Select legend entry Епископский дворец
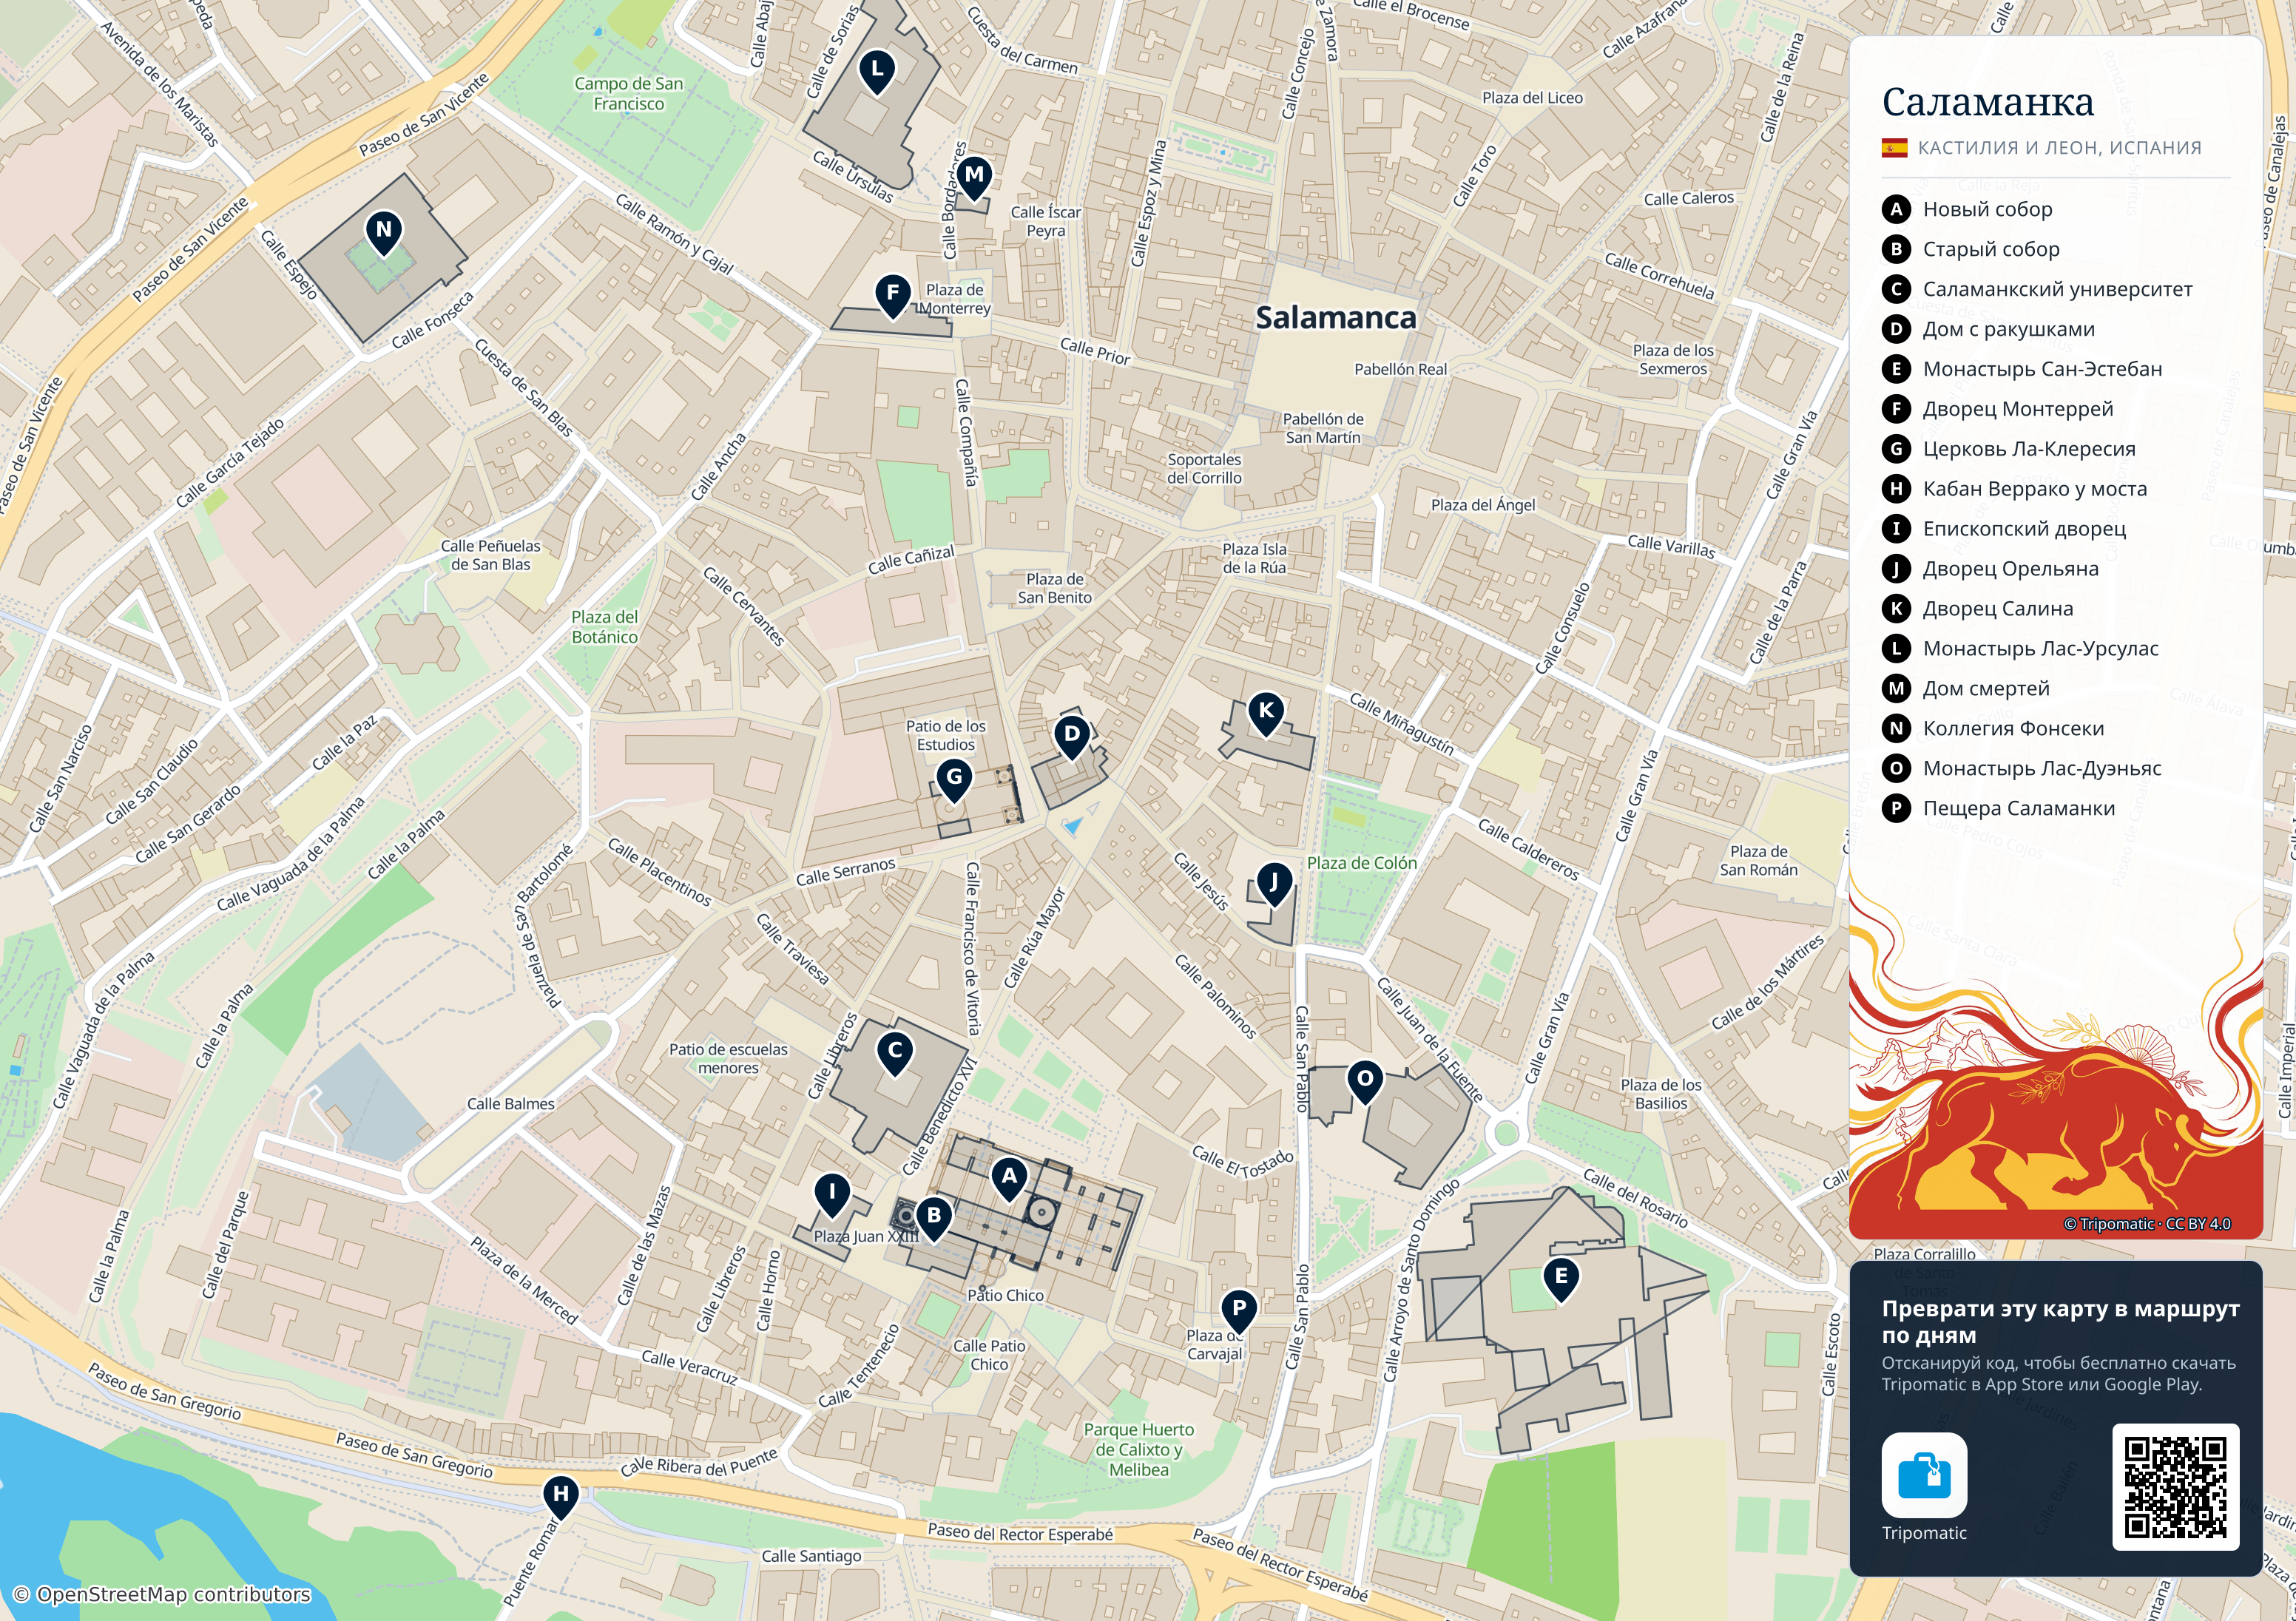This screenshot has width=2296, height=1621. pos(2024,529)
